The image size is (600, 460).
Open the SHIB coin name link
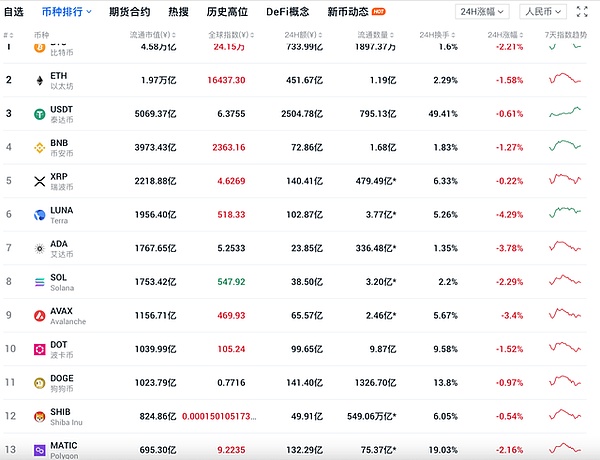tap(60, 412)
